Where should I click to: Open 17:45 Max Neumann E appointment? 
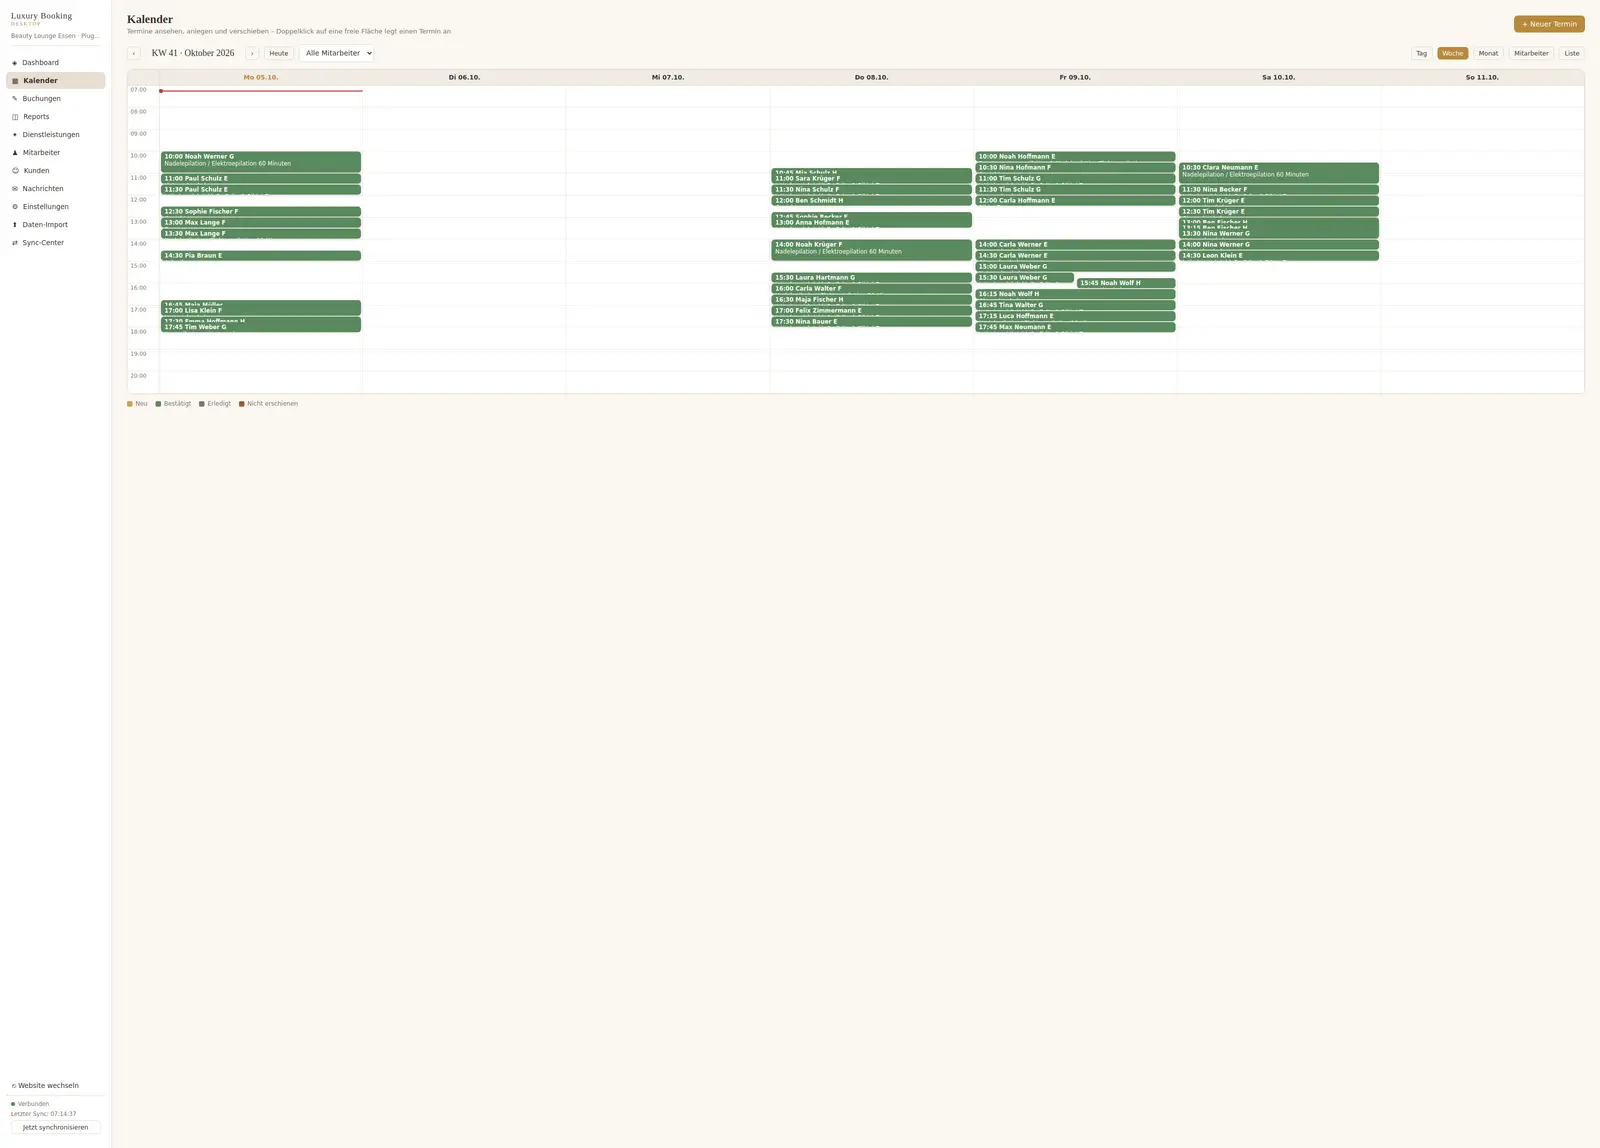tap(1075, 327)
